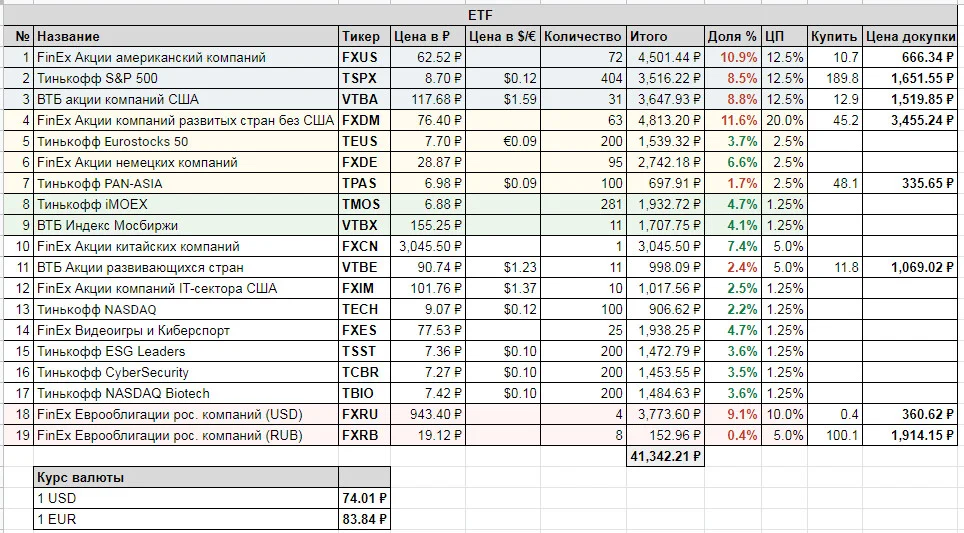
Task: Select the merged ETF title cell
Action: coord(480,15)
